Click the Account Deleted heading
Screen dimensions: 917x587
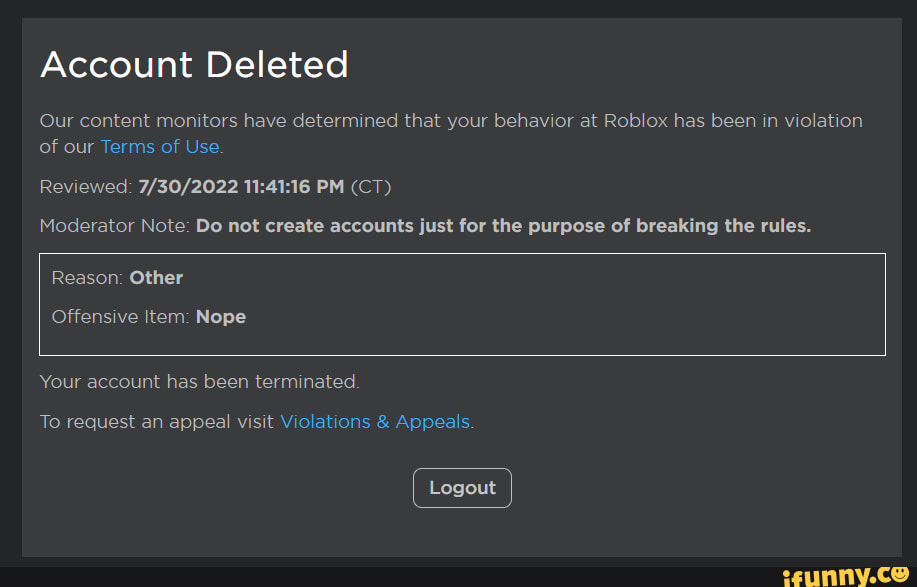coord(194,65)
